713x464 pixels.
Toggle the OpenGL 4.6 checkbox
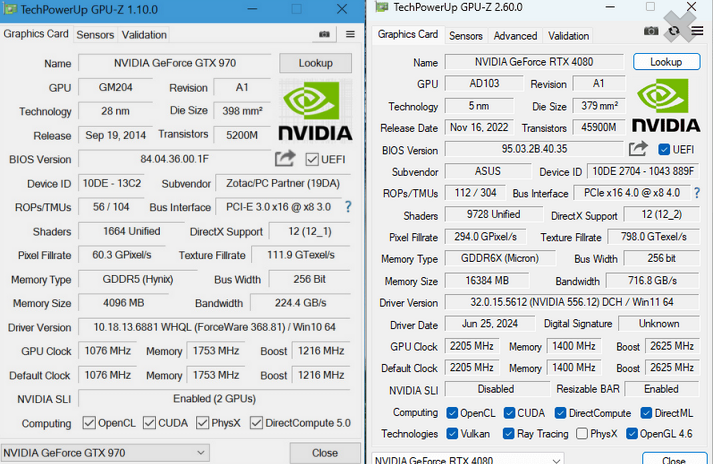click(x=632, y=434)
